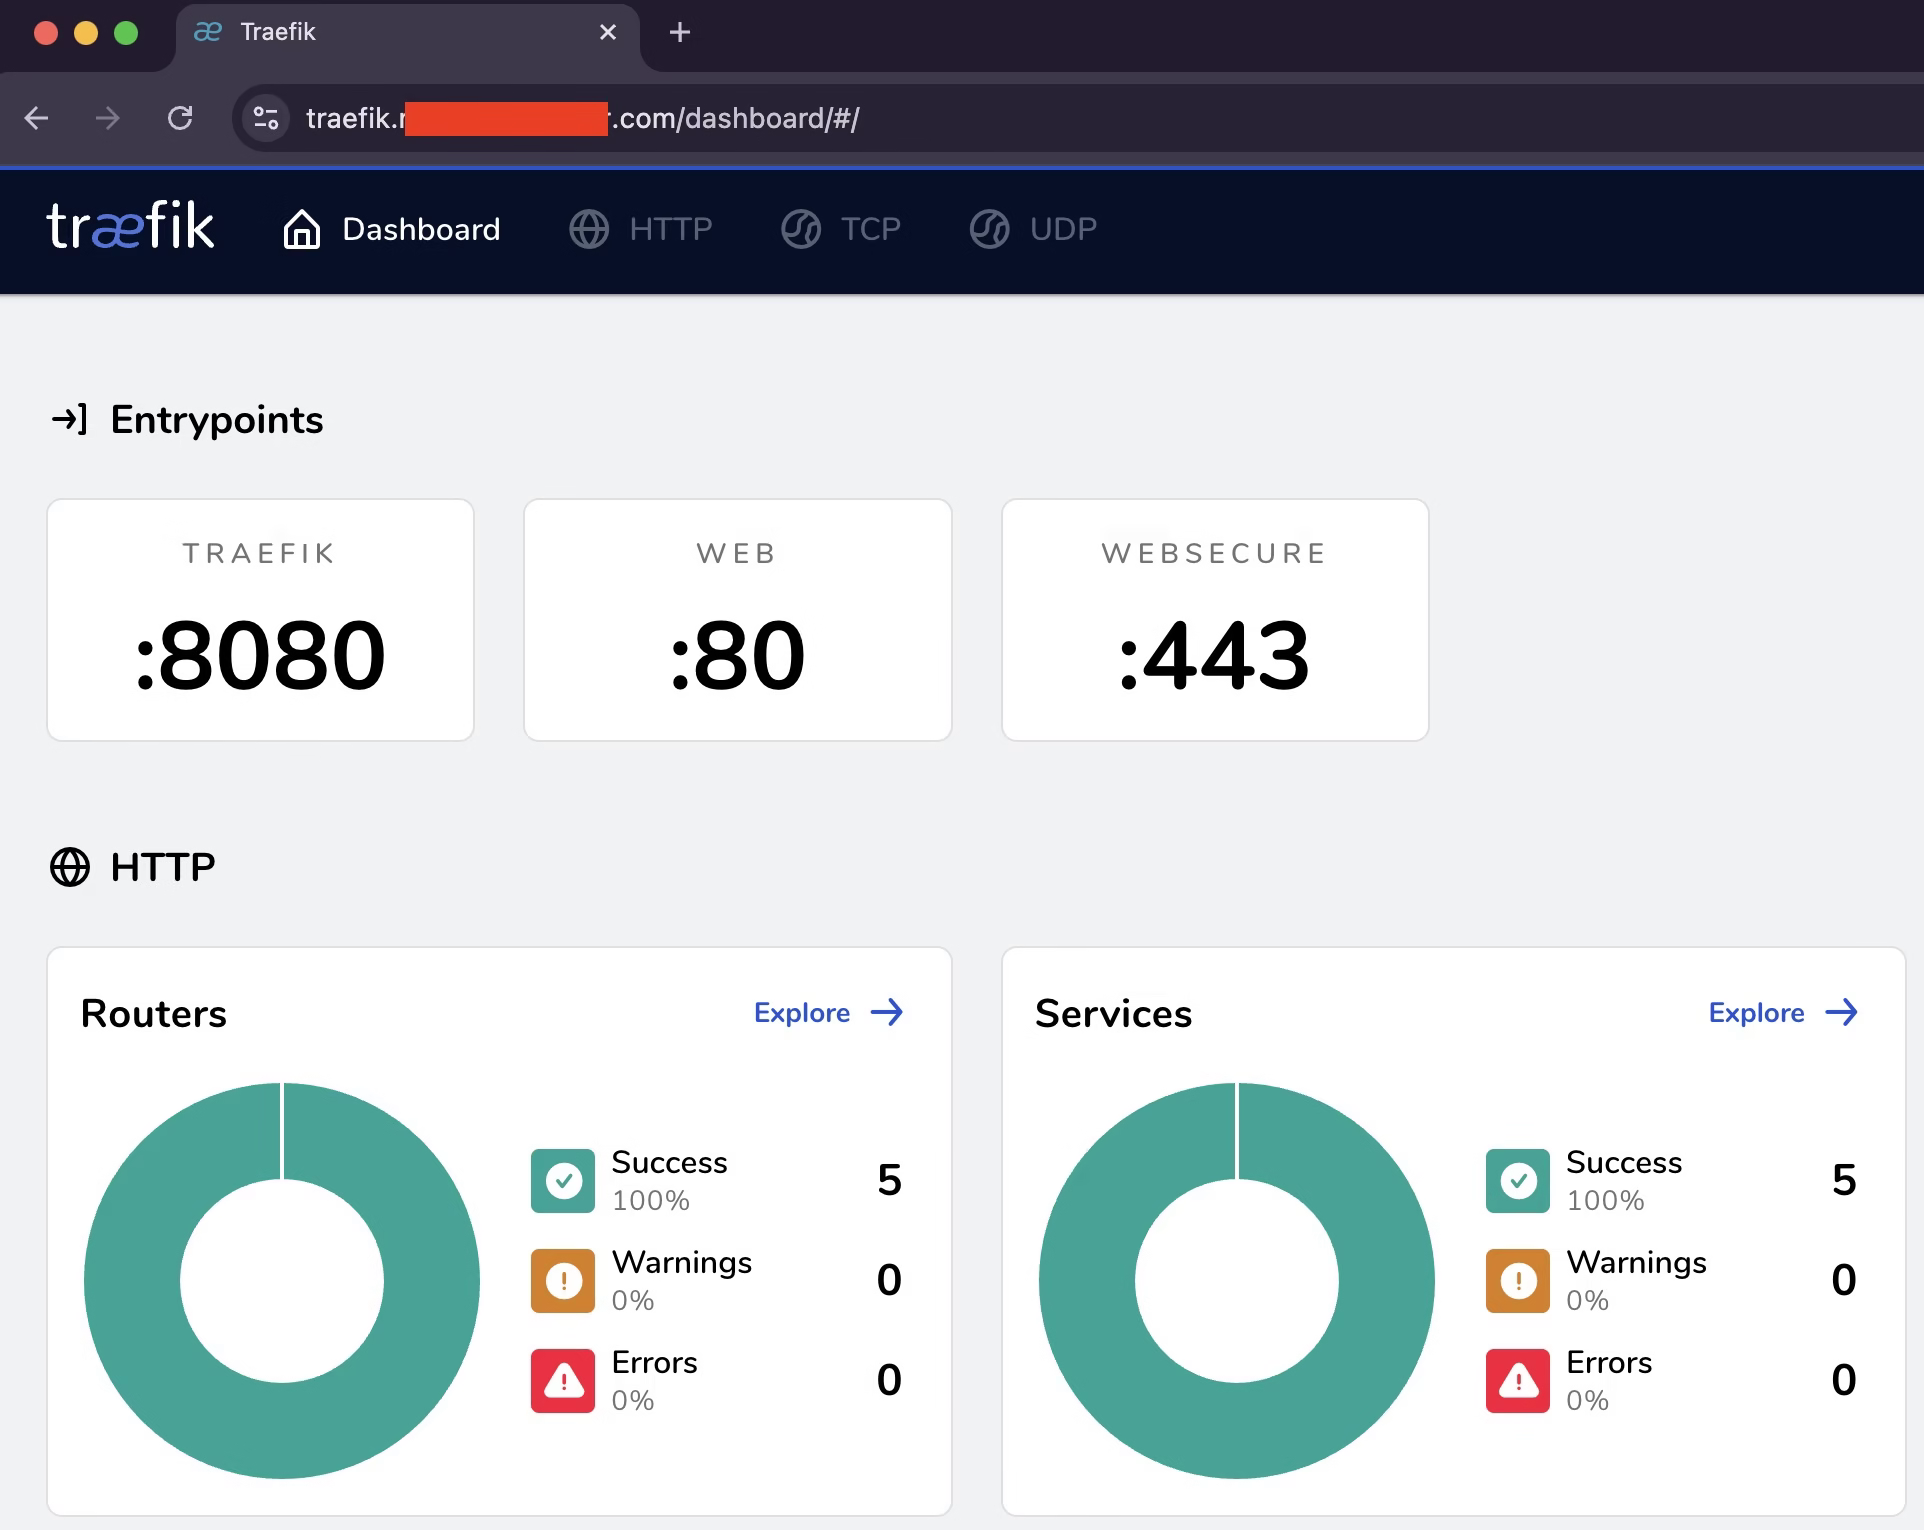The image size is (1924, 1530).
Task: Click Services Success checkmark icon
Action: (1518, 1181)
